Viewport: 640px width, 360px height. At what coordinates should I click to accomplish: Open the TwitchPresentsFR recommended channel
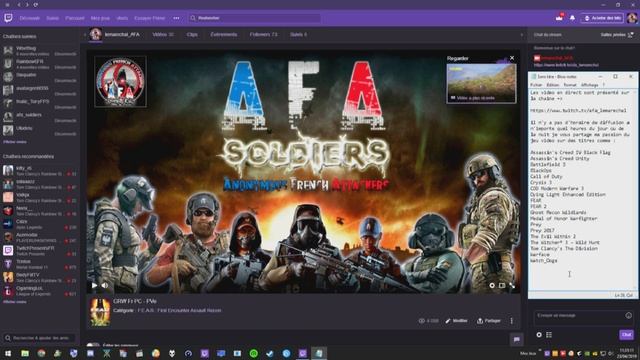coord(40,250)
